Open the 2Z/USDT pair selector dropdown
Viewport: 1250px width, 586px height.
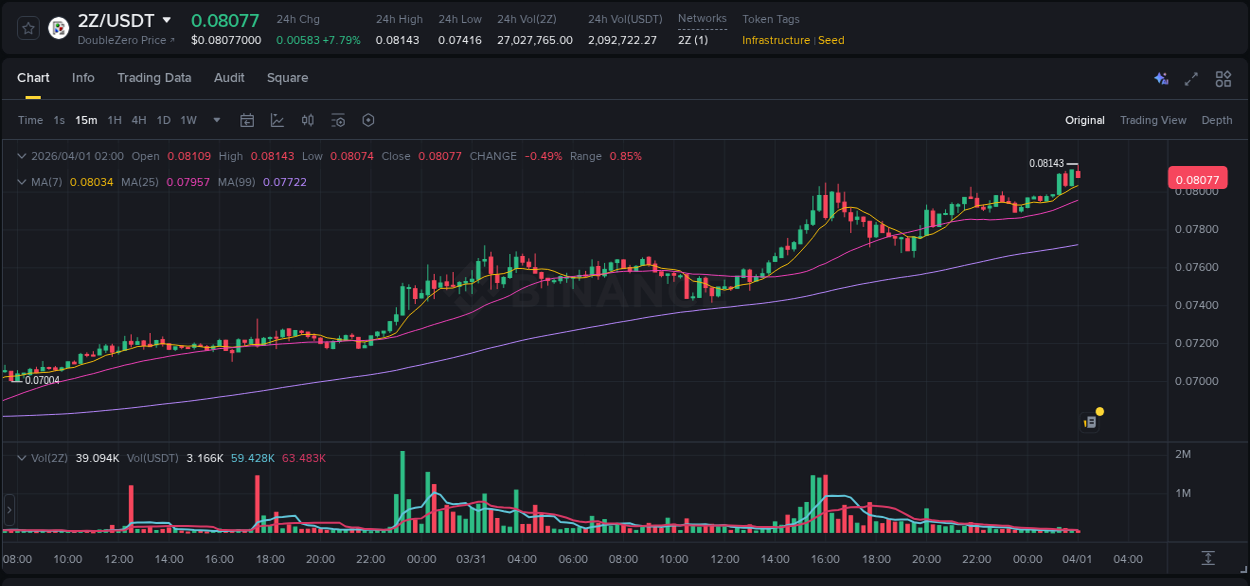click(168, 19)
